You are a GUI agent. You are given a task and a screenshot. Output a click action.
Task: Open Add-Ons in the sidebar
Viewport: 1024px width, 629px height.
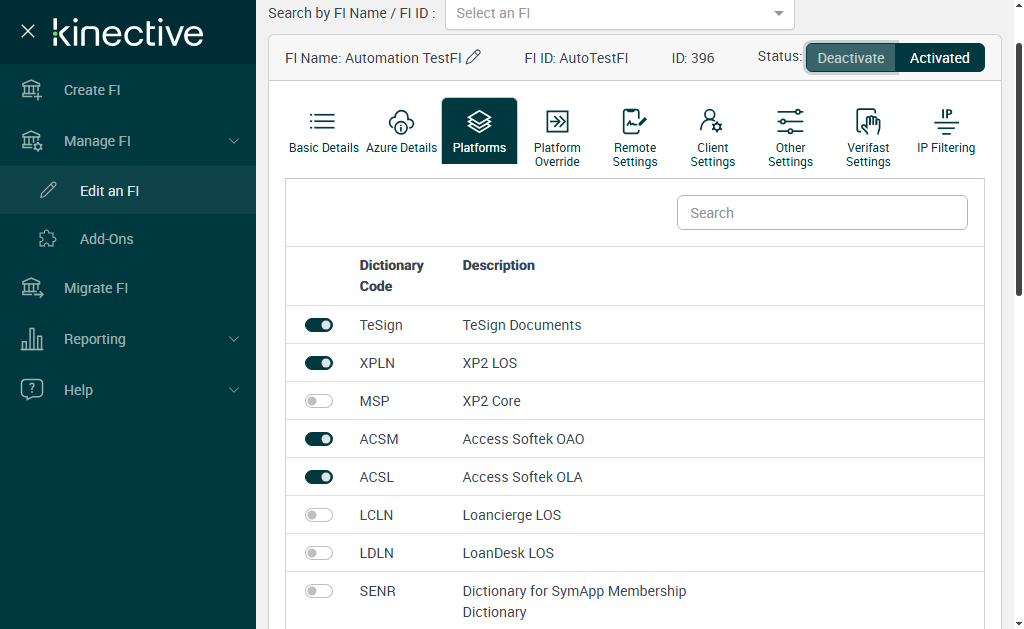click(x=128, y=238)
